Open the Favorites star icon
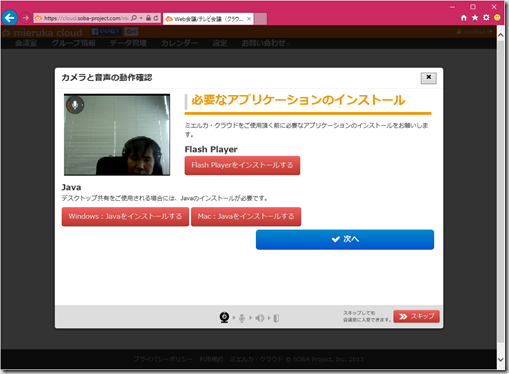The width and height of the screenshot is (509, 374). [475, 18]
